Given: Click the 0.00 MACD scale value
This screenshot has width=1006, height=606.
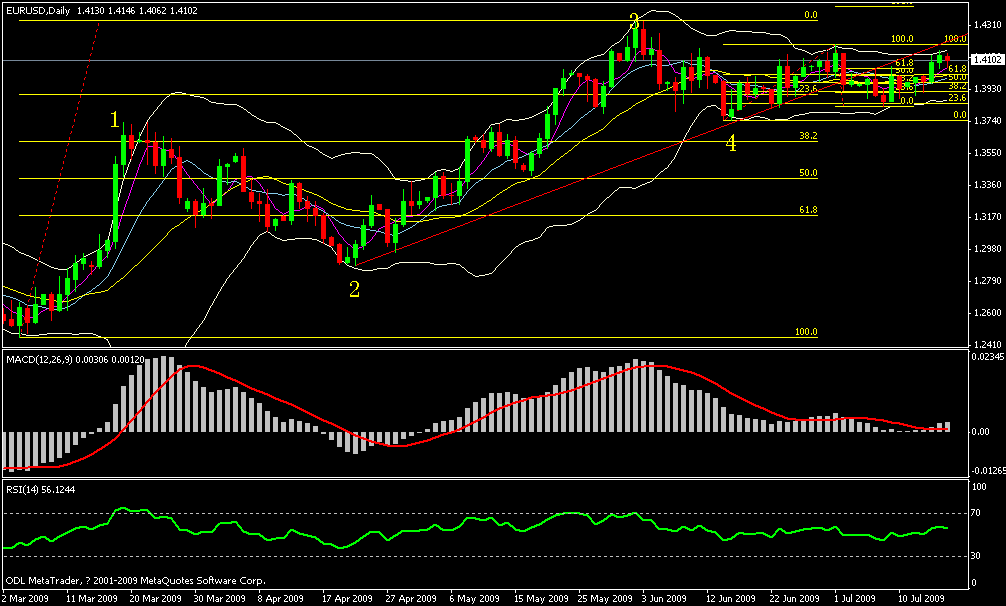Looking at the screenshot, I should click(980, 432).
